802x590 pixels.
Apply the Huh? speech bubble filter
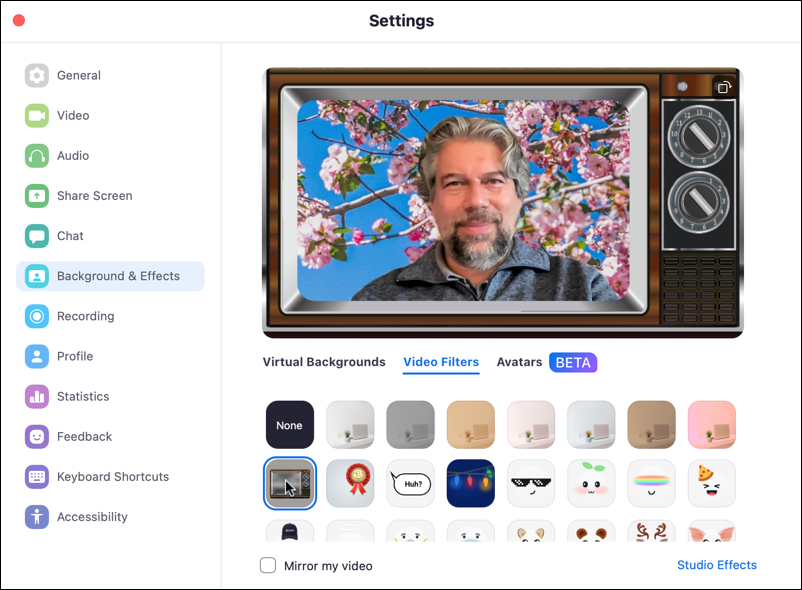click(410, 483)
